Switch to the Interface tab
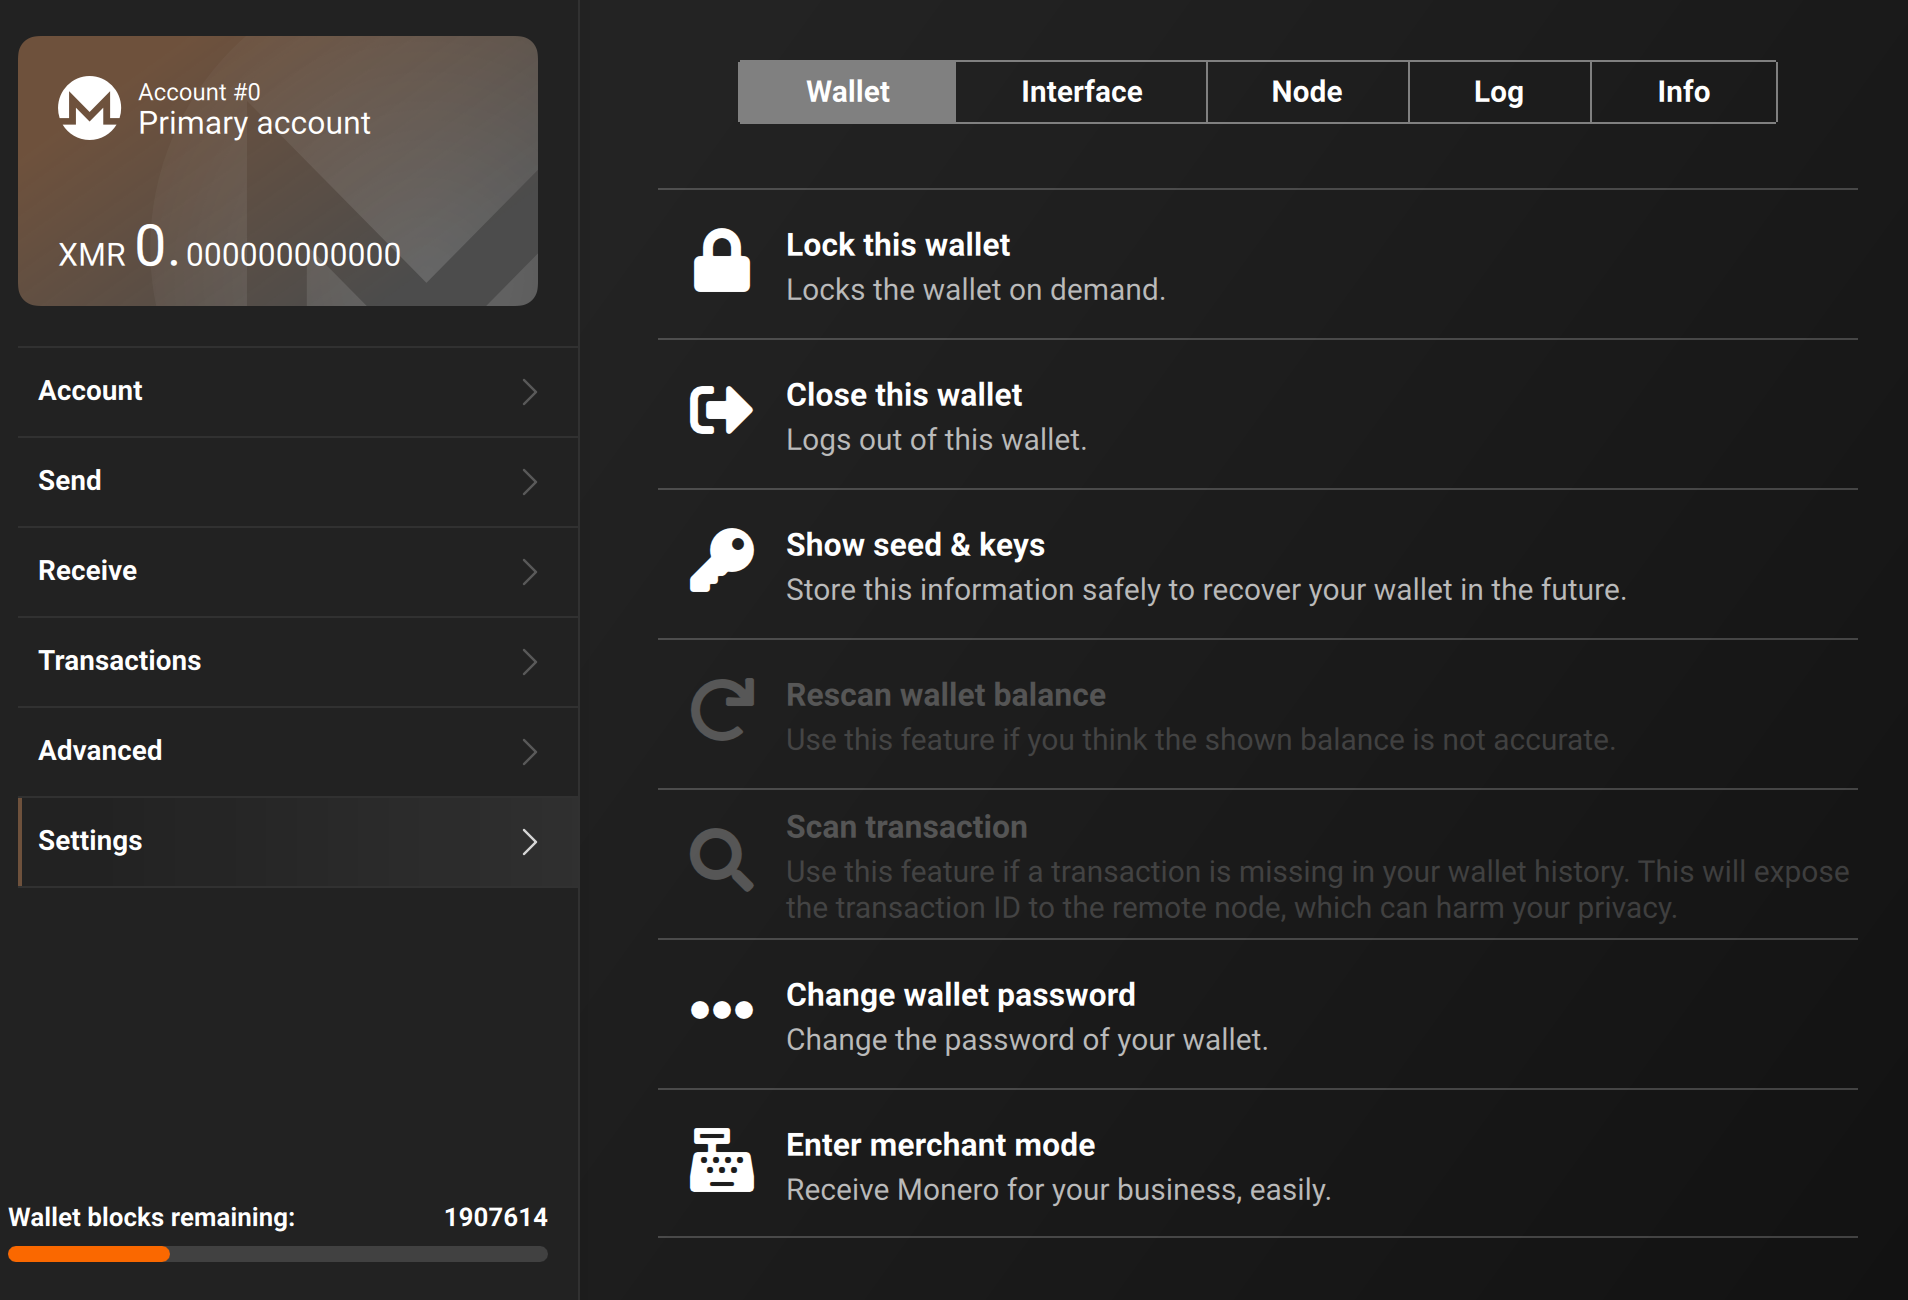Image resolution: width=1908 pixels, height=1300 pixels. pyautogui.click(x=1080, y=91)
